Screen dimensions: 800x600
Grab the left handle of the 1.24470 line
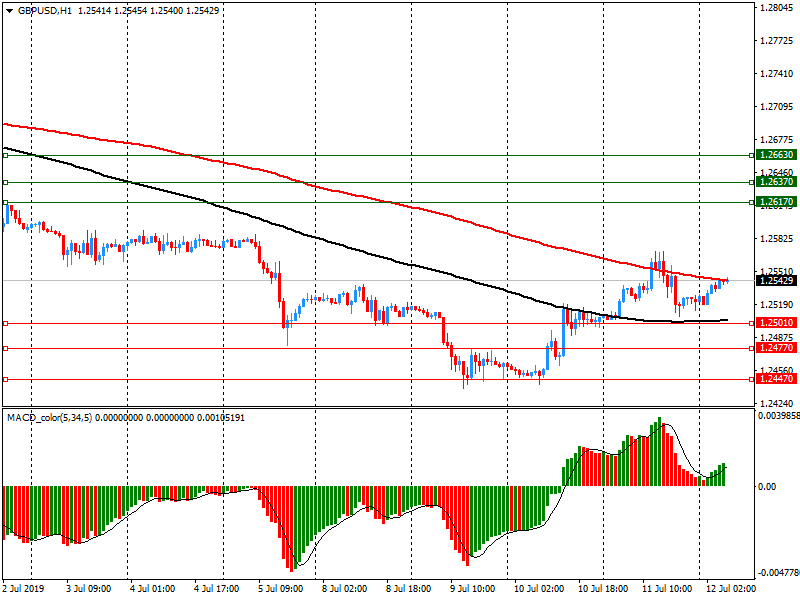point(6,380)
